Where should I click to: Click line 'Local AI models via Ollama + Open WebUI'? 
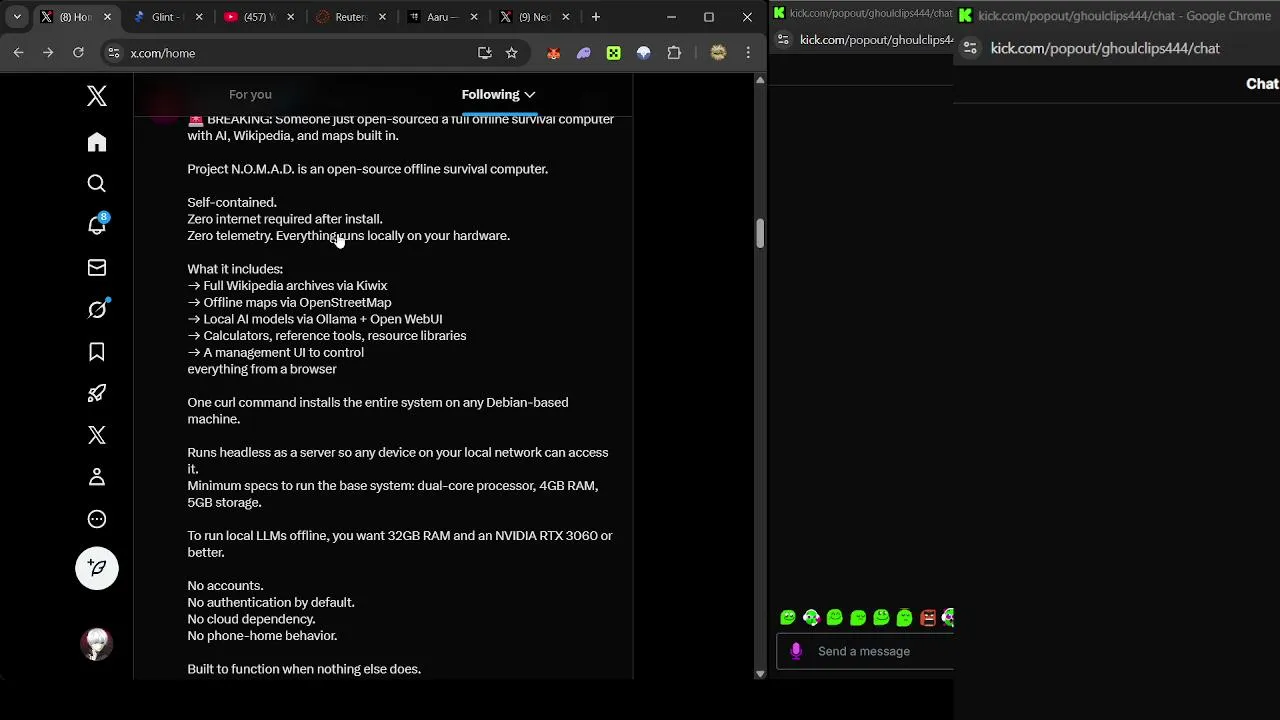(322, 319)
